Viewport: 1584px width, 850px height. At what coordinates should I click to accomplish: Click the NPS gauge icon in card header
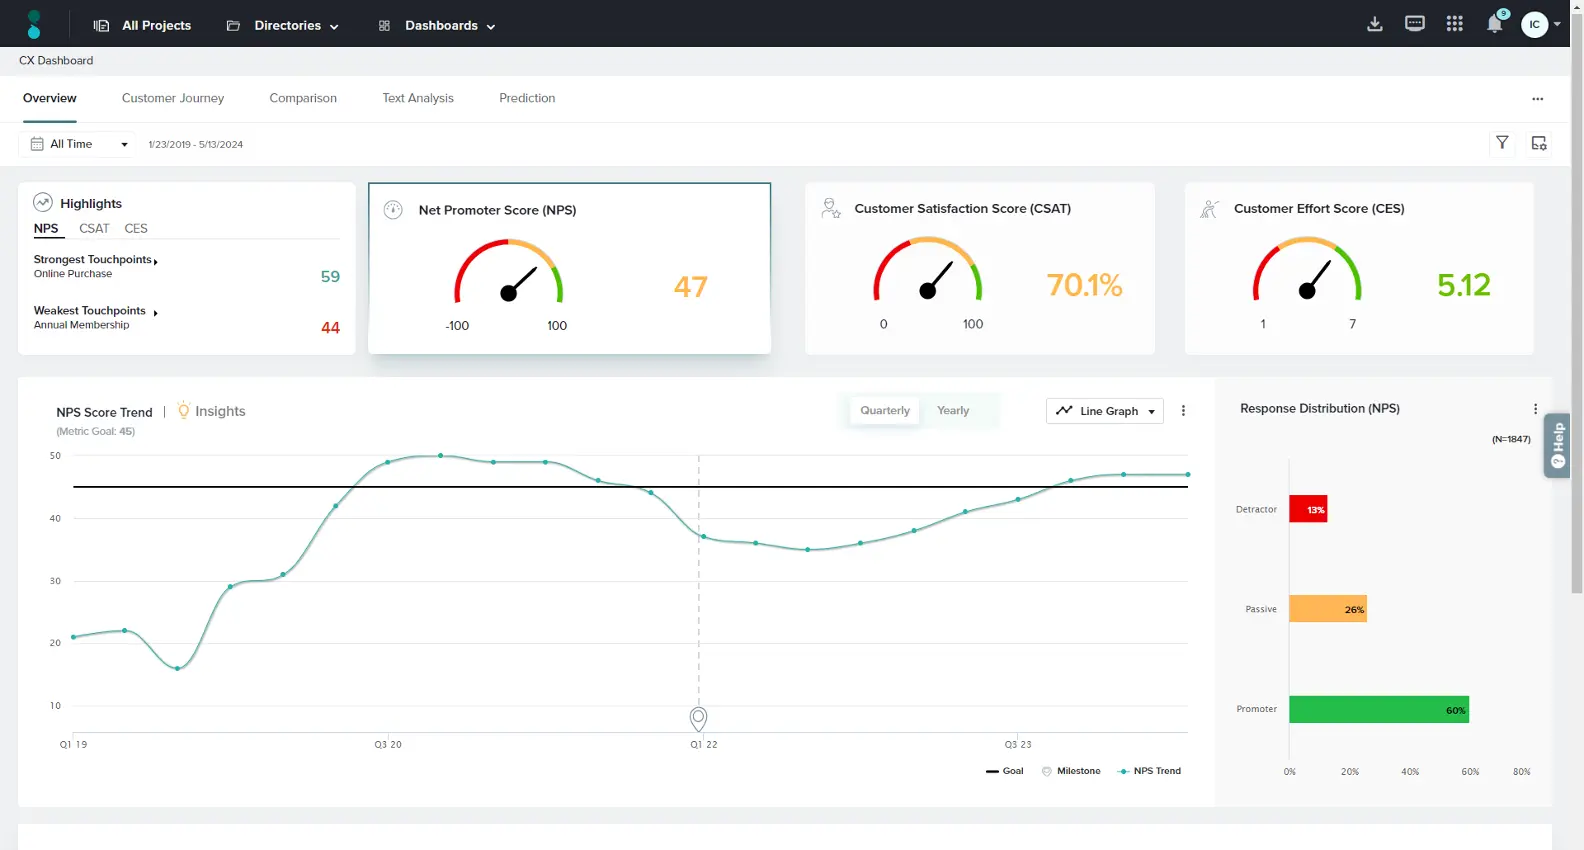click(x=394, y=209)
